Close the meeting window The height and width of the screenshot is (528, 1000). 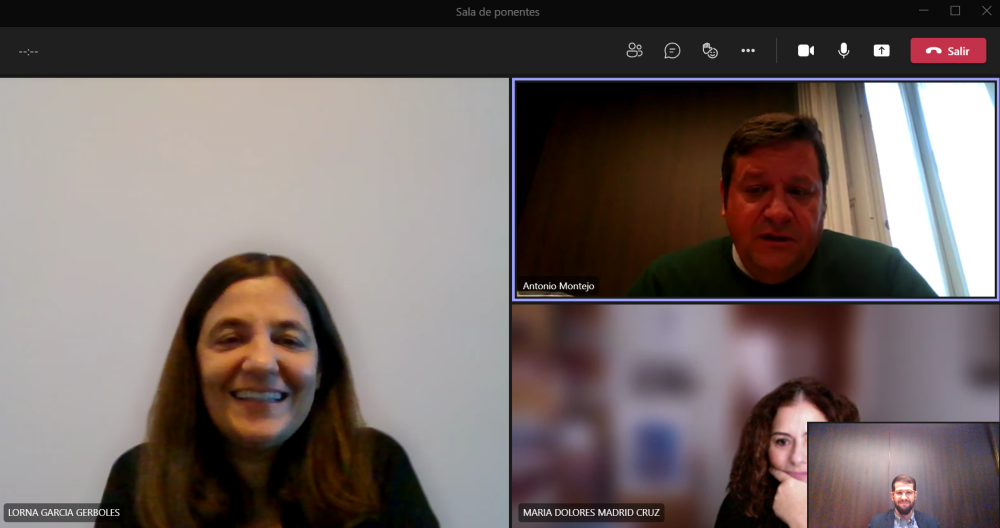coord(986,11)
